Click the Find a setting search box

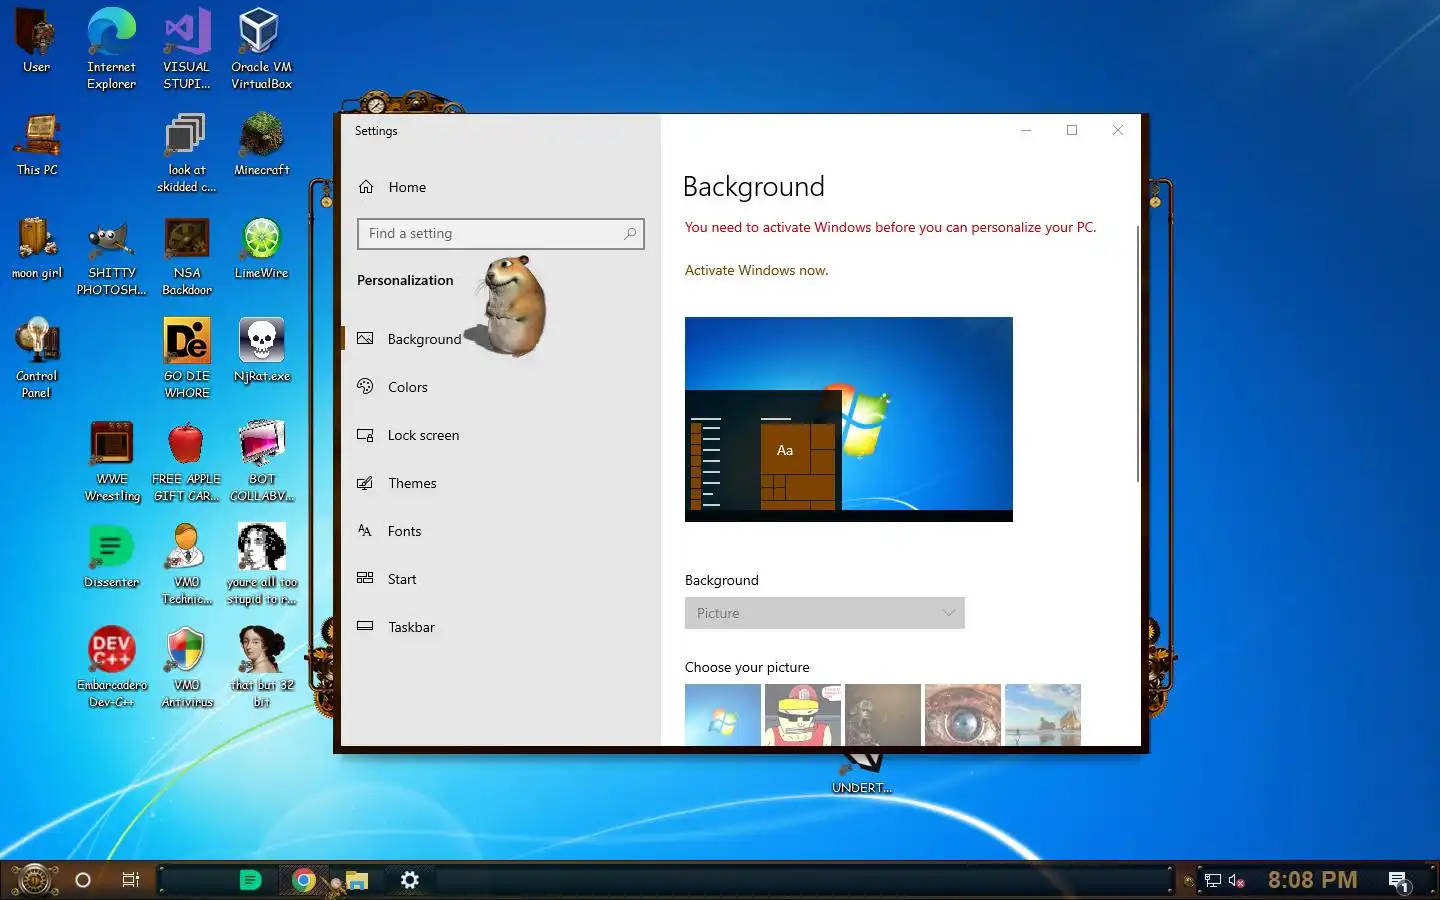click(x=500, y=234)
